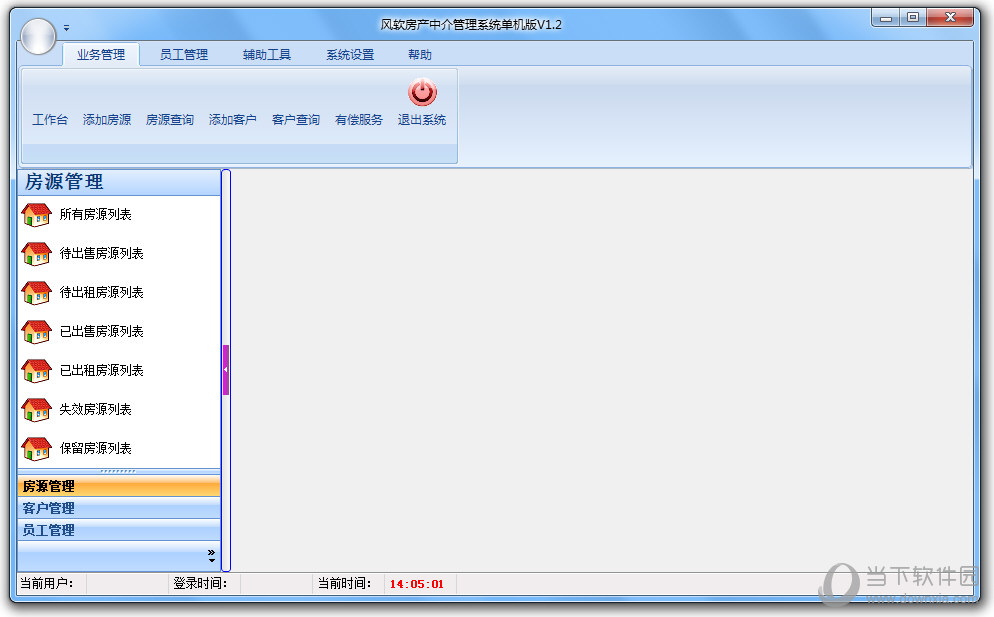Open the 待出售房源列表 entry
994x617 pixels.
[x=101, y=253]
